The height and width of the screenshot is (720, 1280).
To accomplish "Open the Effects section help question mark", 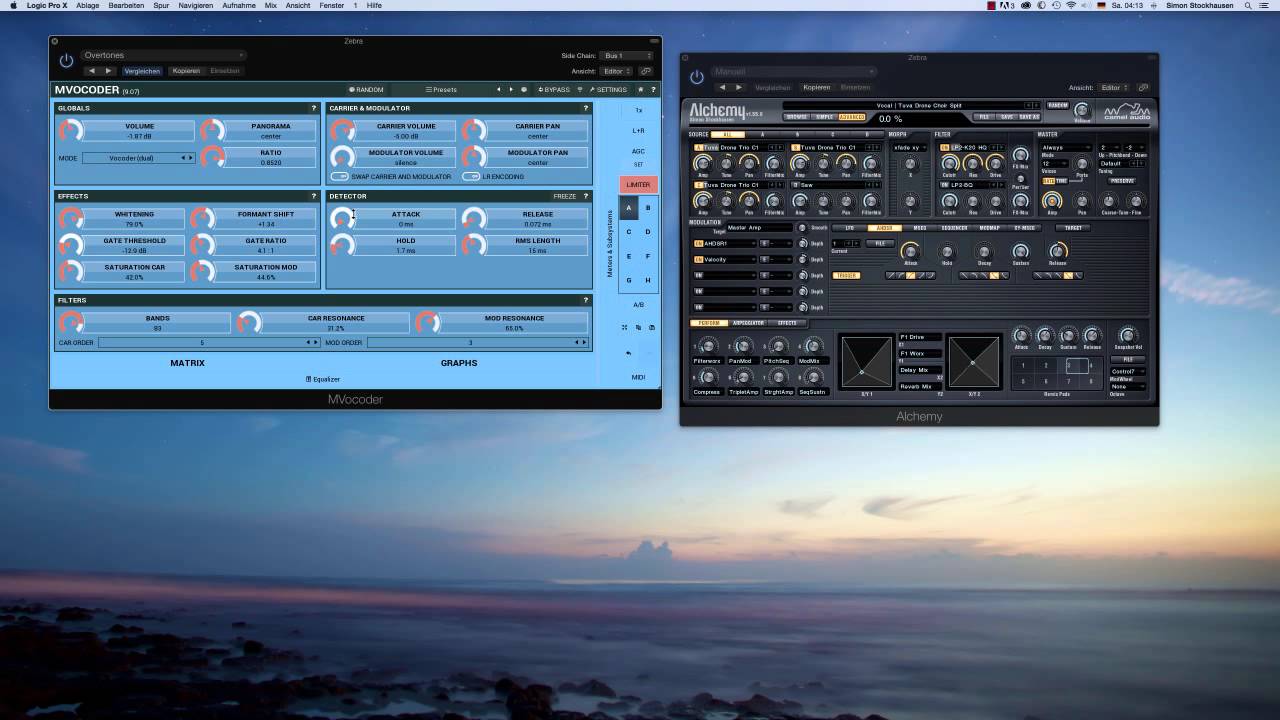I will [x=314, y=196].
